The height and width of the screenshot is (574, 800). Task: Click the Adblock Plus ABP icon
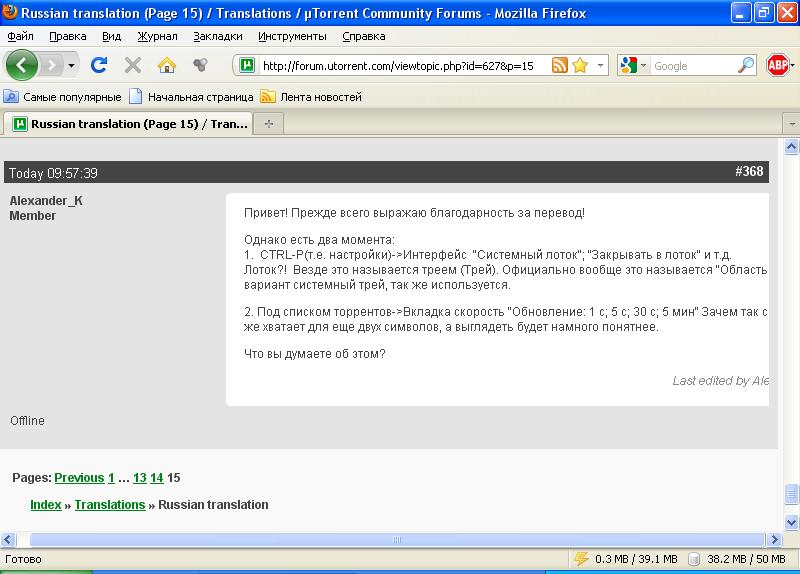point(777,65)
